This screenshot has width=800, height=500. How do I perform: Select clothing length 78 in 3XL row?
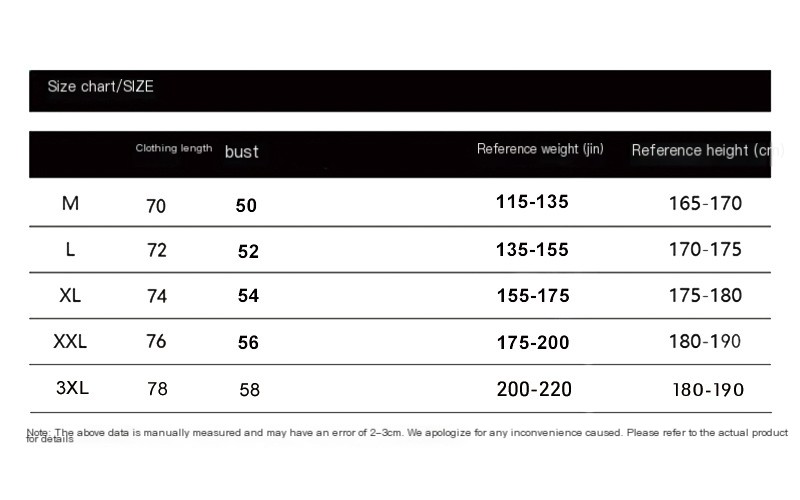(x=157, y=388)
